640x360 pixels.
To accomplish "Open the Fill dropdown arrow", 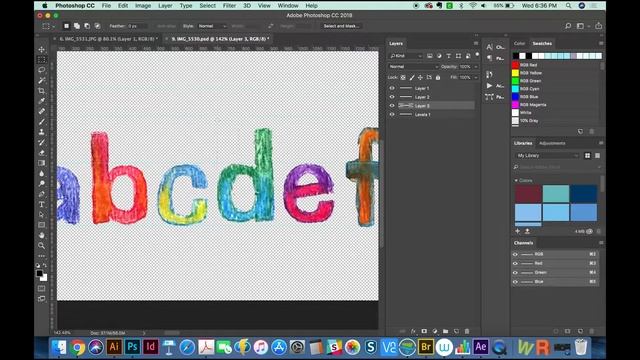I will click(x=476, y=77).
